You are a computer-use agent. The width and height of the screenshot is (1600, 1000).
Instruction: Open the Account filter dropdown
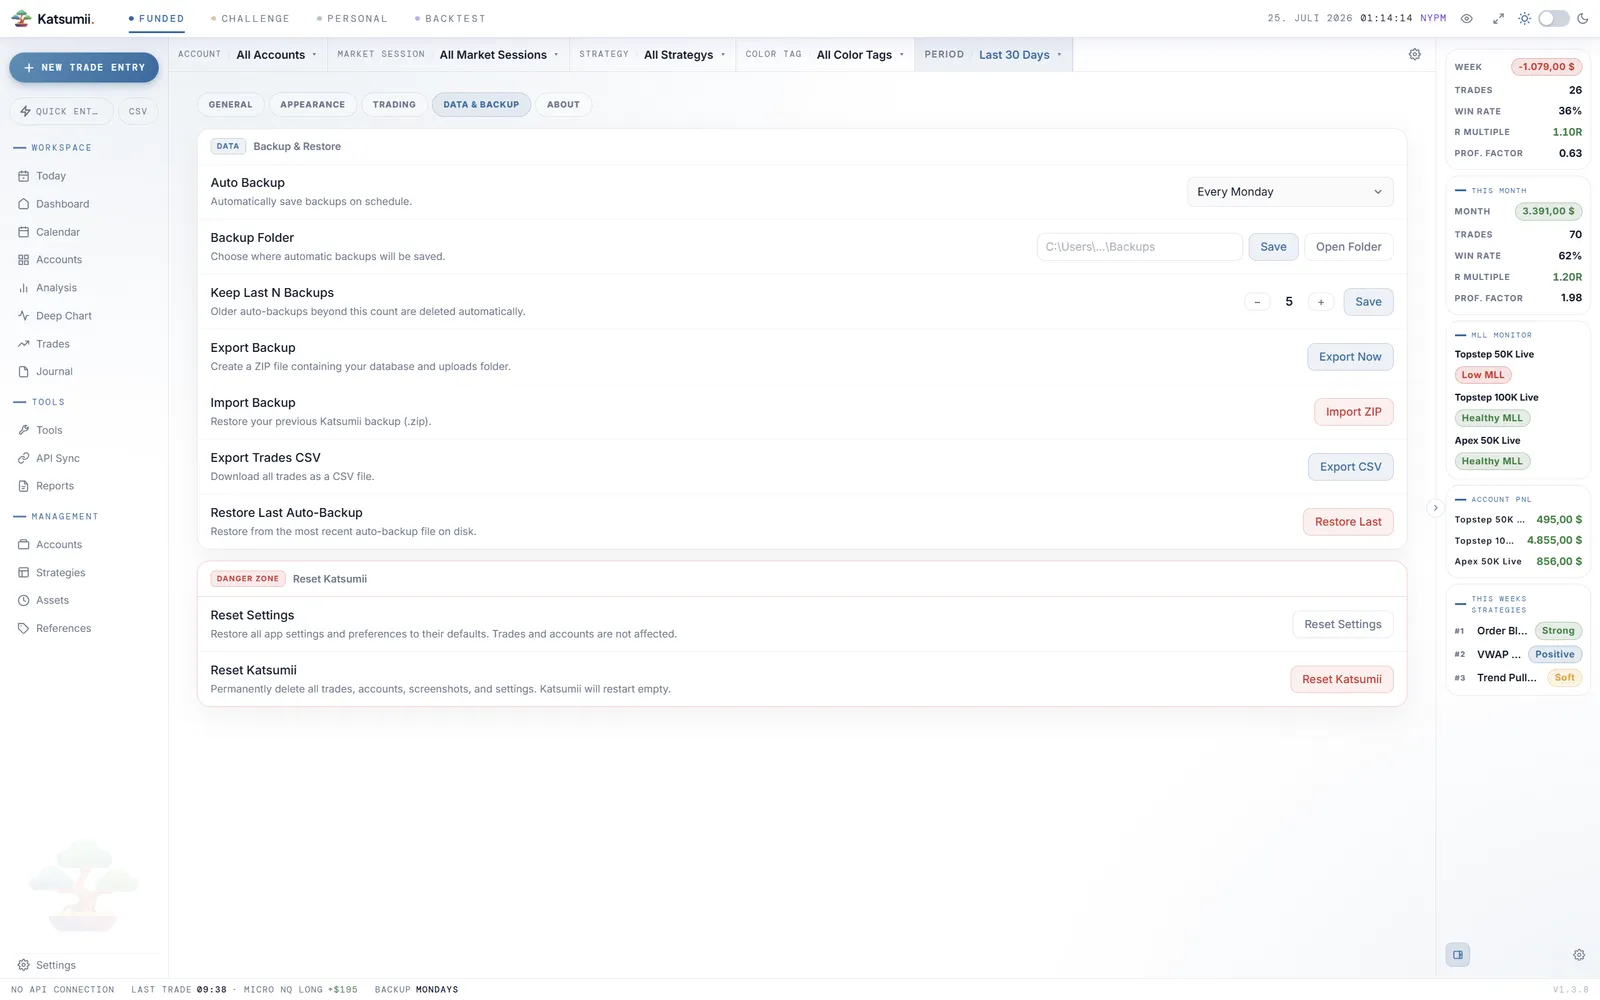(247, 55)
